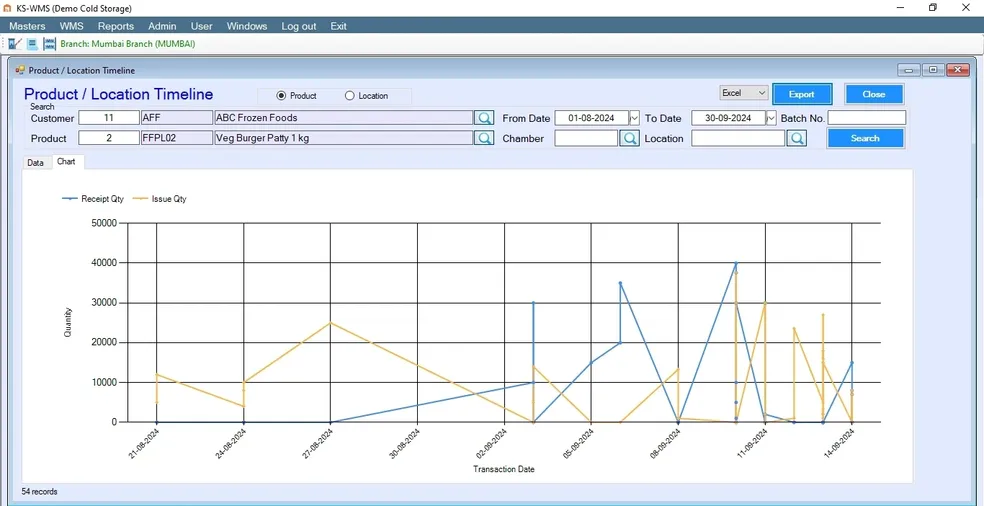Image resolution: width=984 pixels, height=506 pixels.
Task: Expand the From Date calendar dropdown
Action: tap(634, 118)
